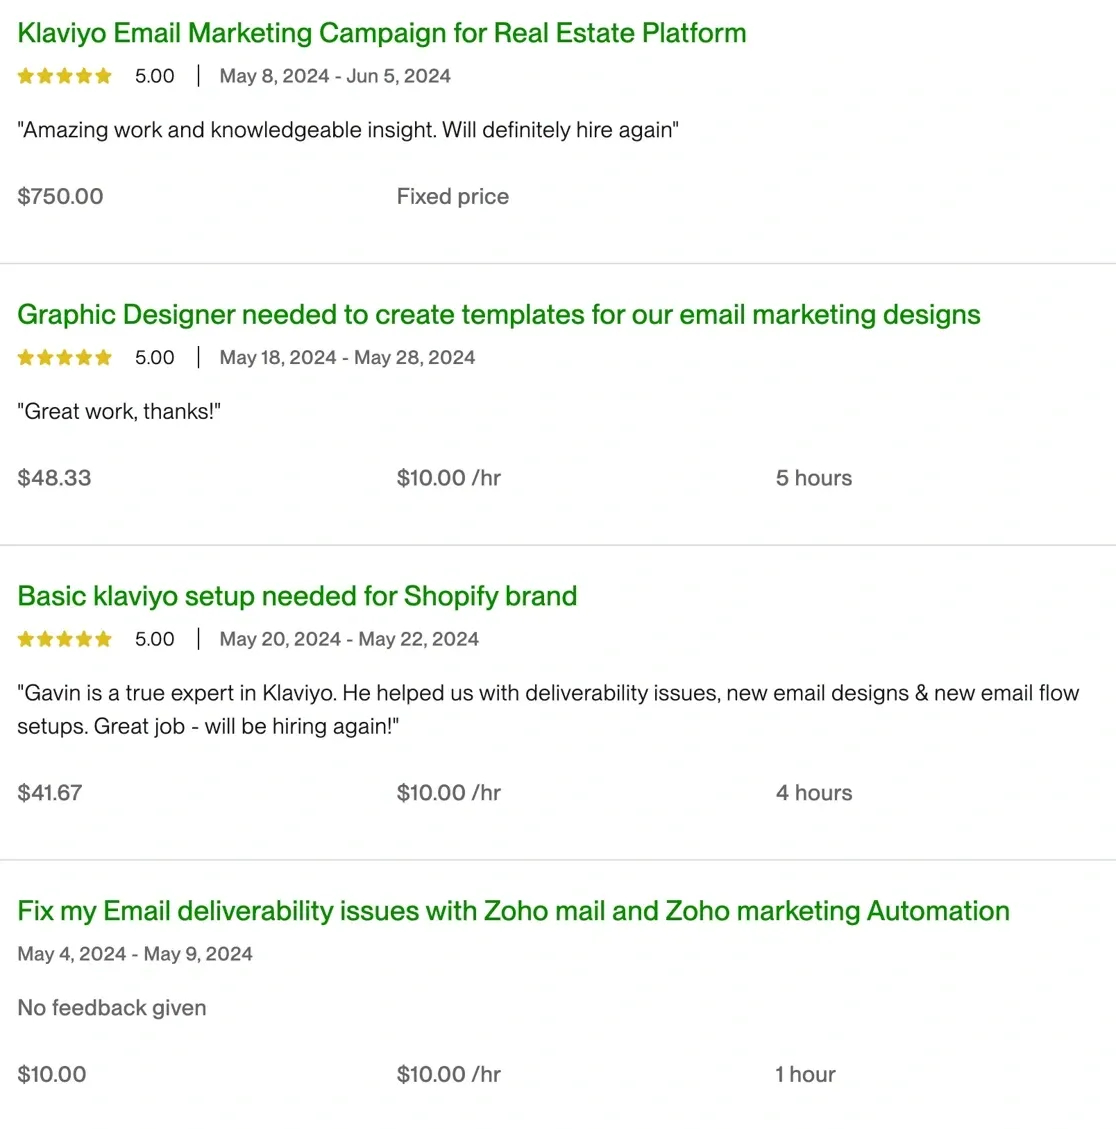Viewport: 1116px width, 1129px height.
Task: Click star rating of Klaviyo Real Estate job
Action: 65,76
